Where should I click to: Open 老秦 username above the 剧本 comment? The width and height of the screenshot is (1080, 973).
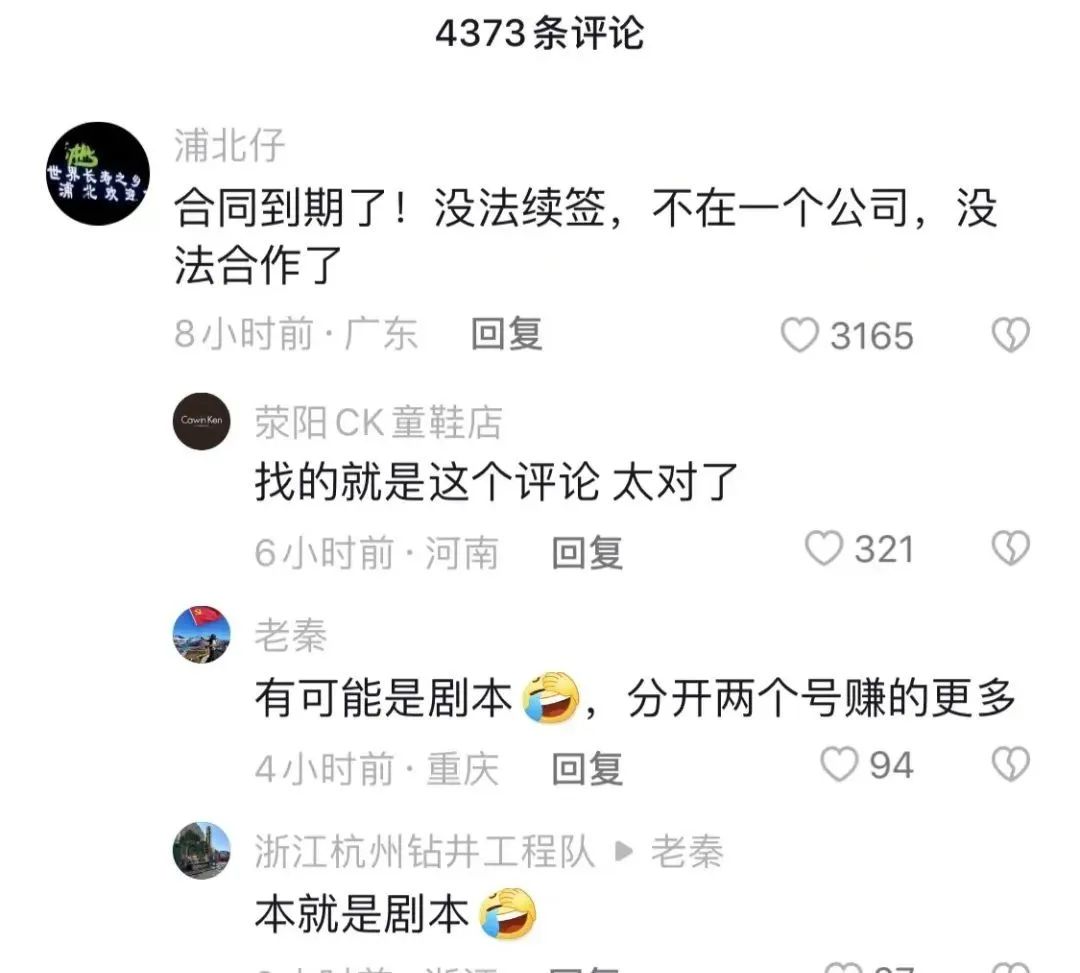click(291, 635)
